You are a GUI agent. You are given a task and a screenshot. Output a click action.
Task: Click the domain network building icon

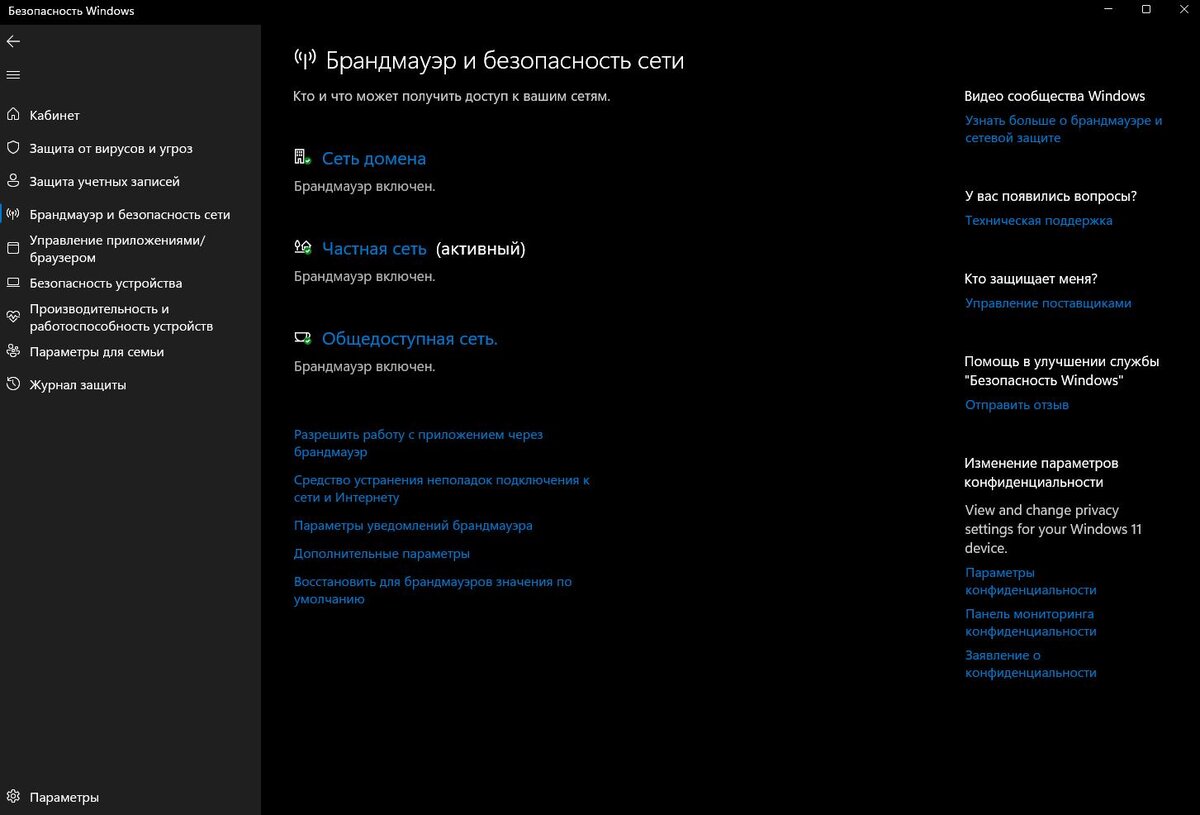[302, 158]
